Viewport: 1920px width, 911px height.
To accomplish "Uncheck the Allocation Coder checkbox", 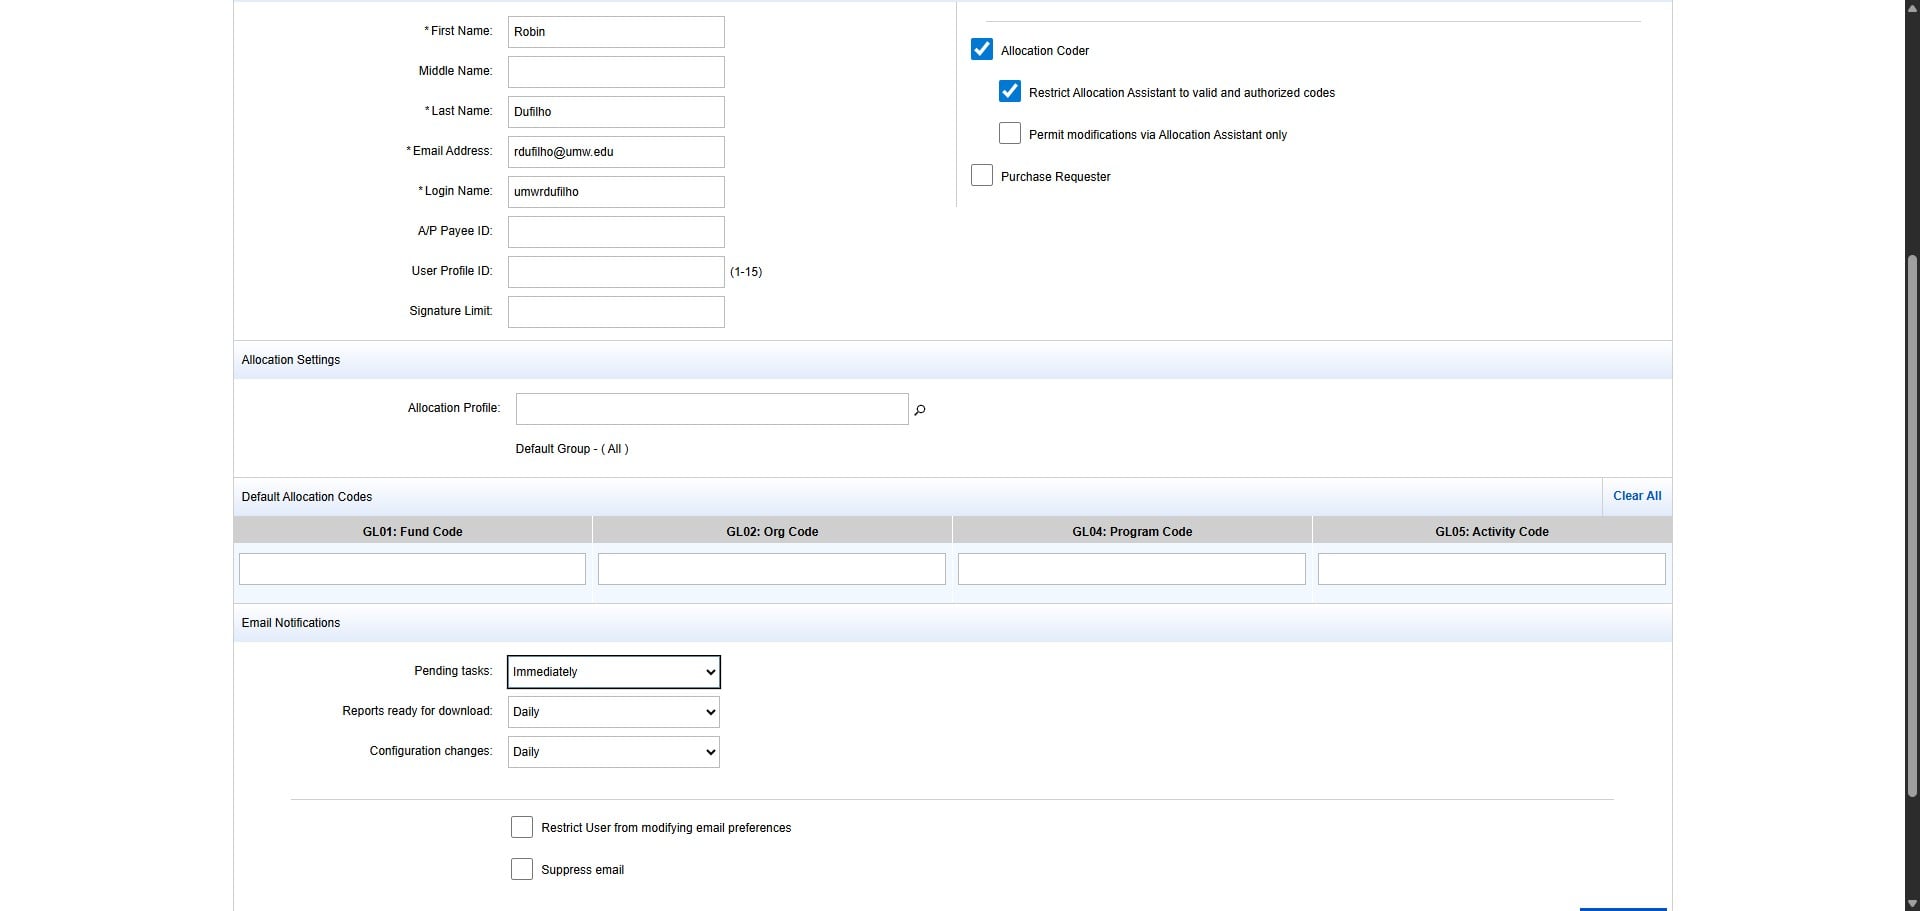I will [x=982, y=49].
